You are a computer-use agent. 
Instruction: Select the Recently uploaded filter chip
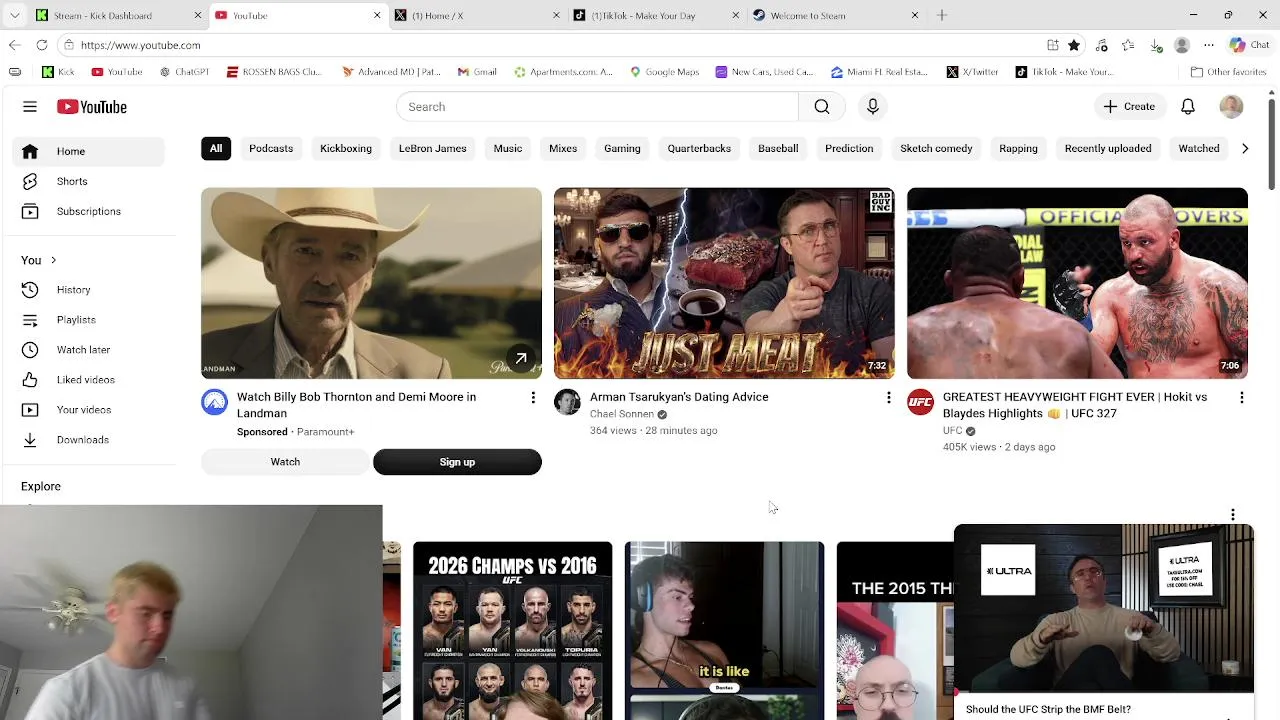pyautogui.click(x=1108, y=148)
